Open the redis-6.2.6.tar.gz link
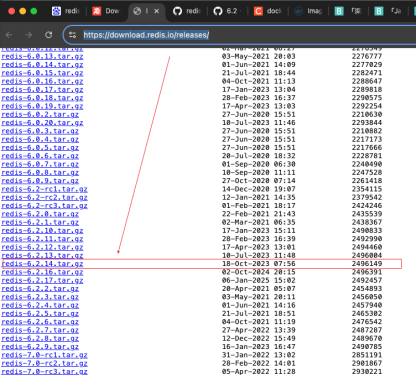The width and height of the screenshot is (416, 375). (x=40, y=322)
